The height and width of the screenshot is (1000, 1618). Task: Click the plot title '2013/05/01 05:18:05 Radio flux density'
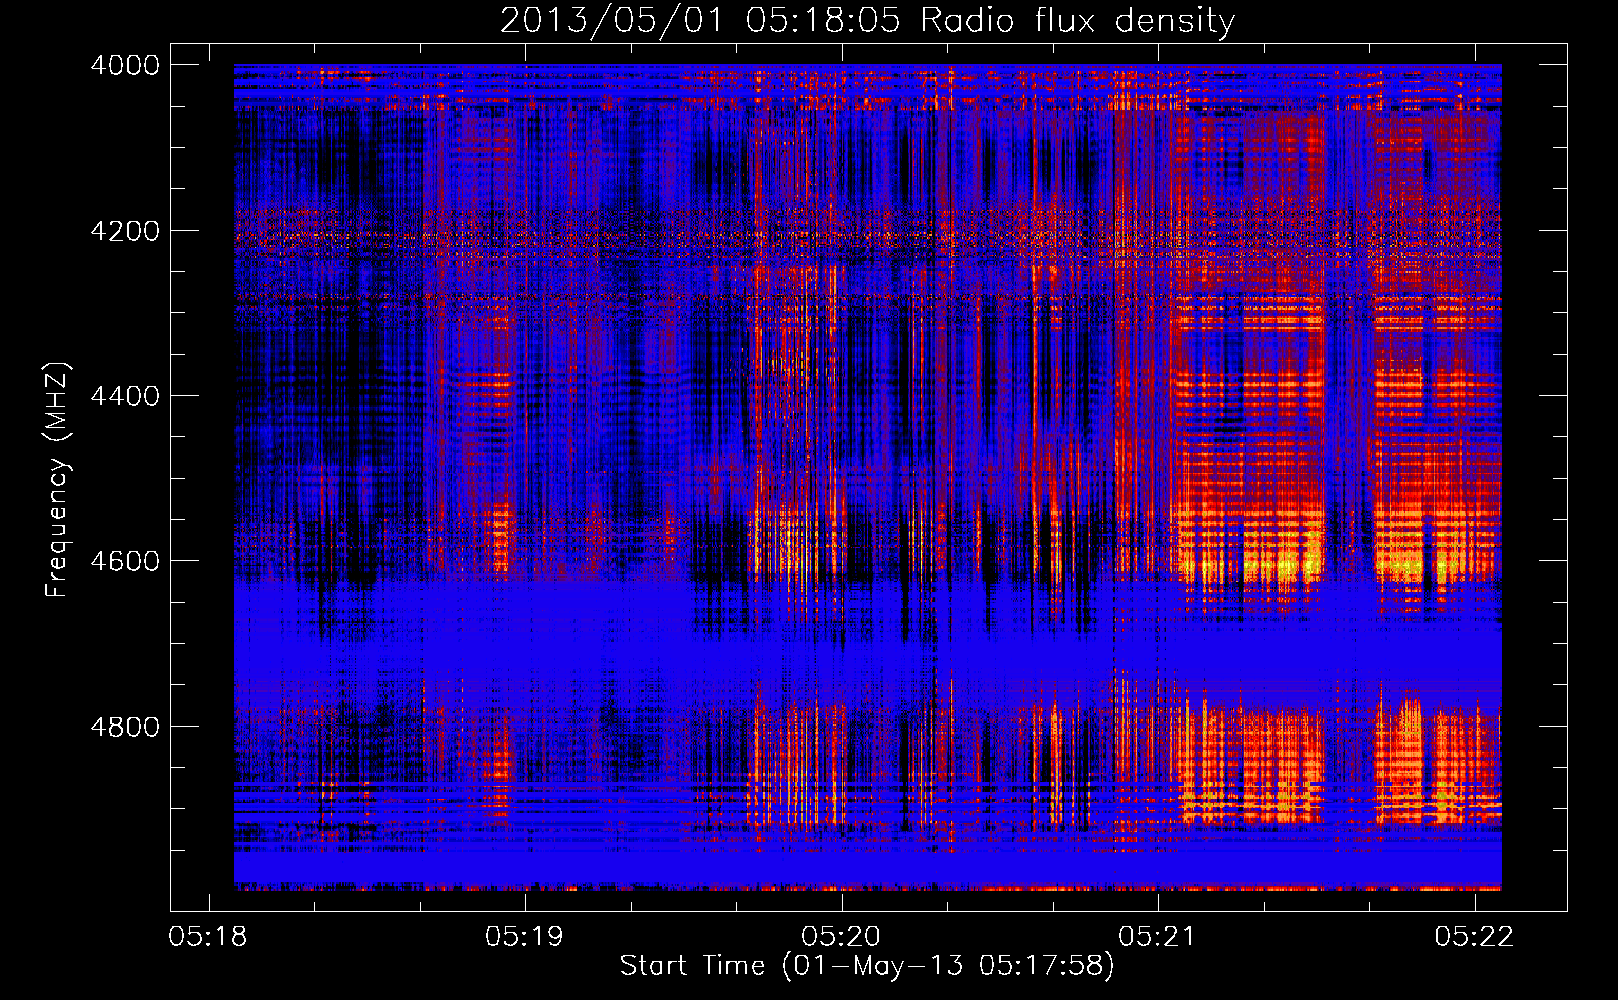(868, 21)
